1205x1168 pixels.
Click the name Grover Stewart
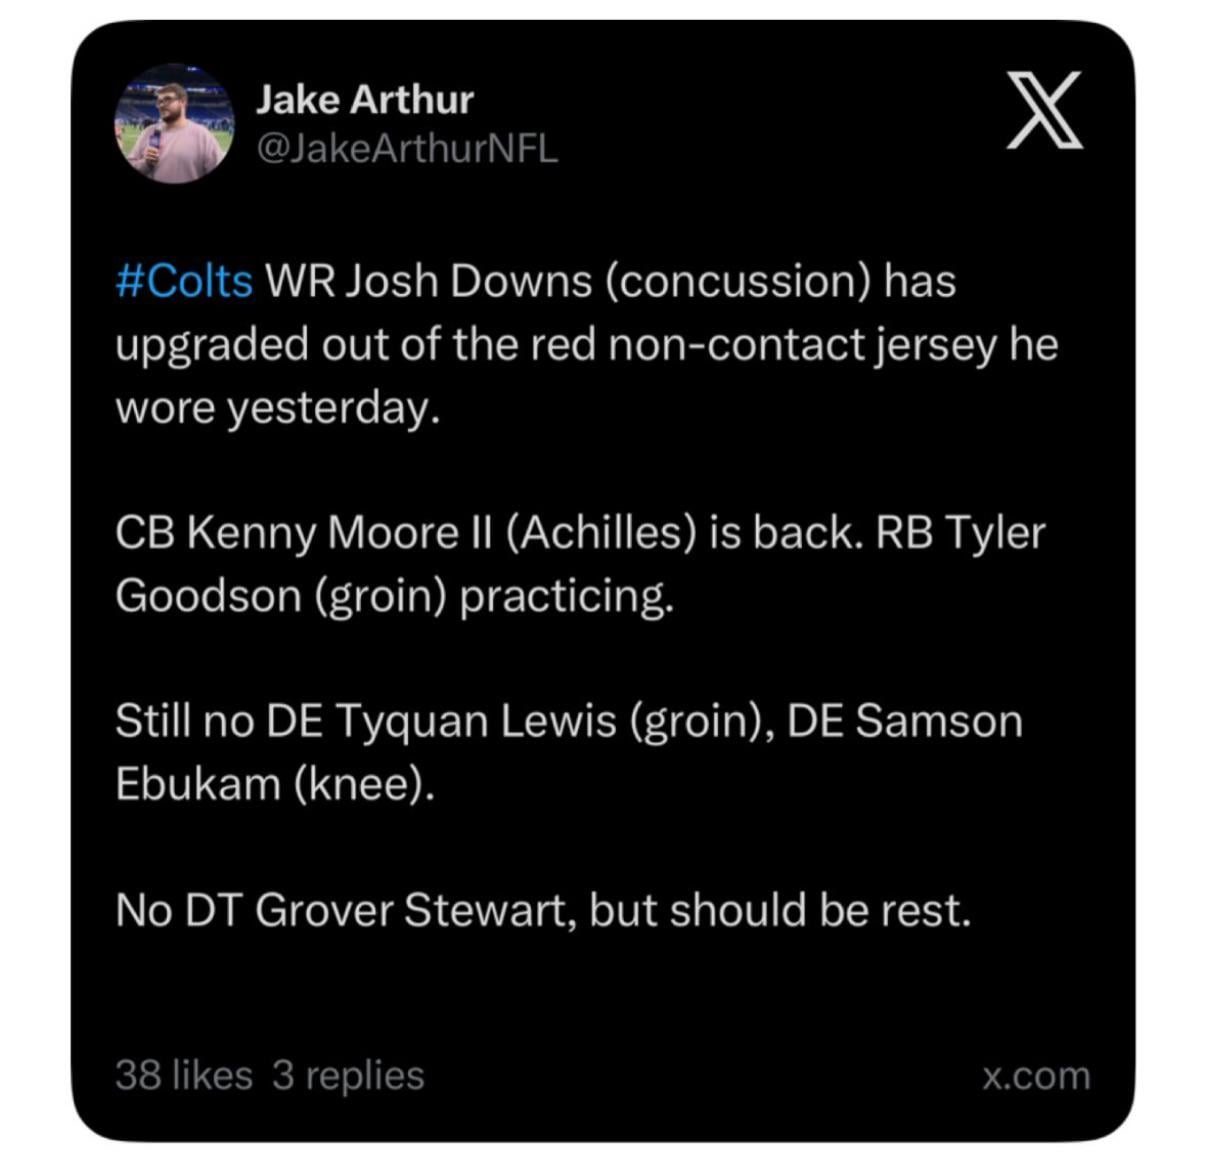click(x=414, y=910)
